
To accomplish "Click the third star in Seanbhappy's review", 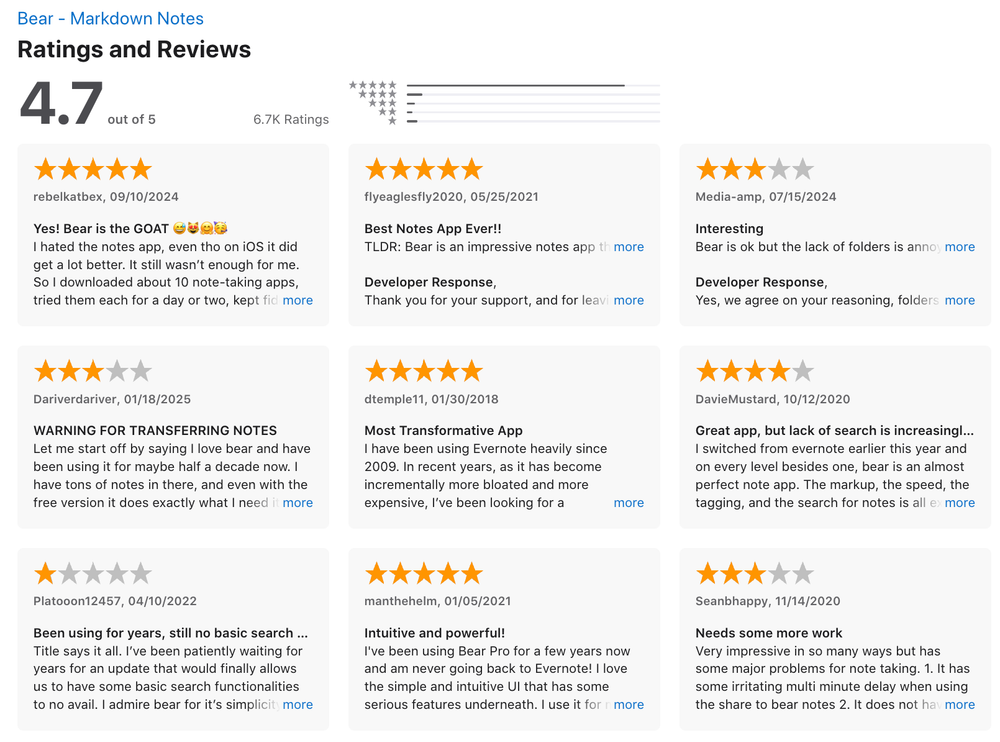I will pyautogui.click(x=755, y=572).
